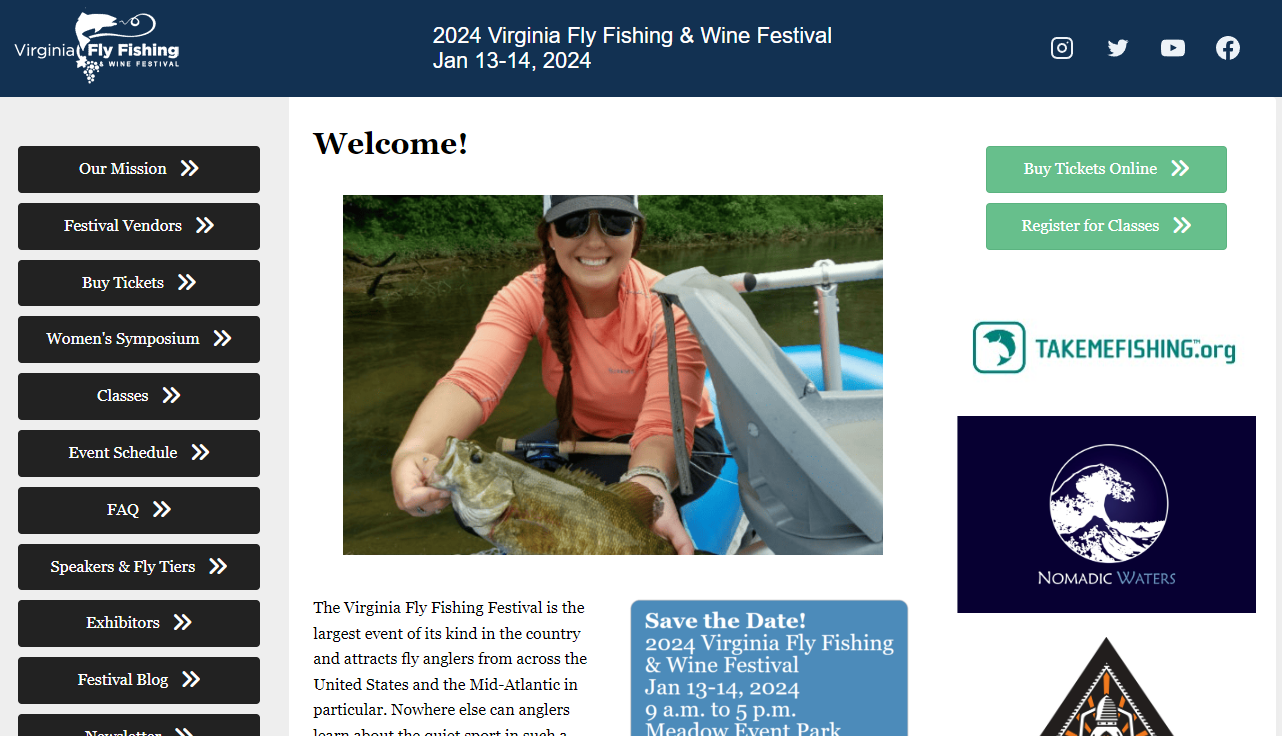This screenshot has height=736, width=1282.
Task: Go to Festival Vendors page
Action: 139,226
